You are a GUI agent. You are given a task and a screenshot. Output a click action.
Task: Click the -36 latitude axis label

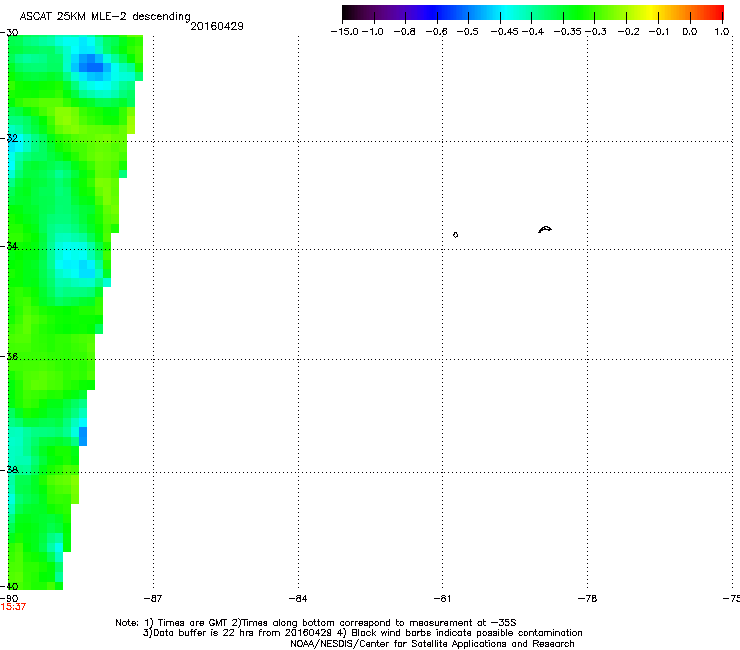[9, 356]
